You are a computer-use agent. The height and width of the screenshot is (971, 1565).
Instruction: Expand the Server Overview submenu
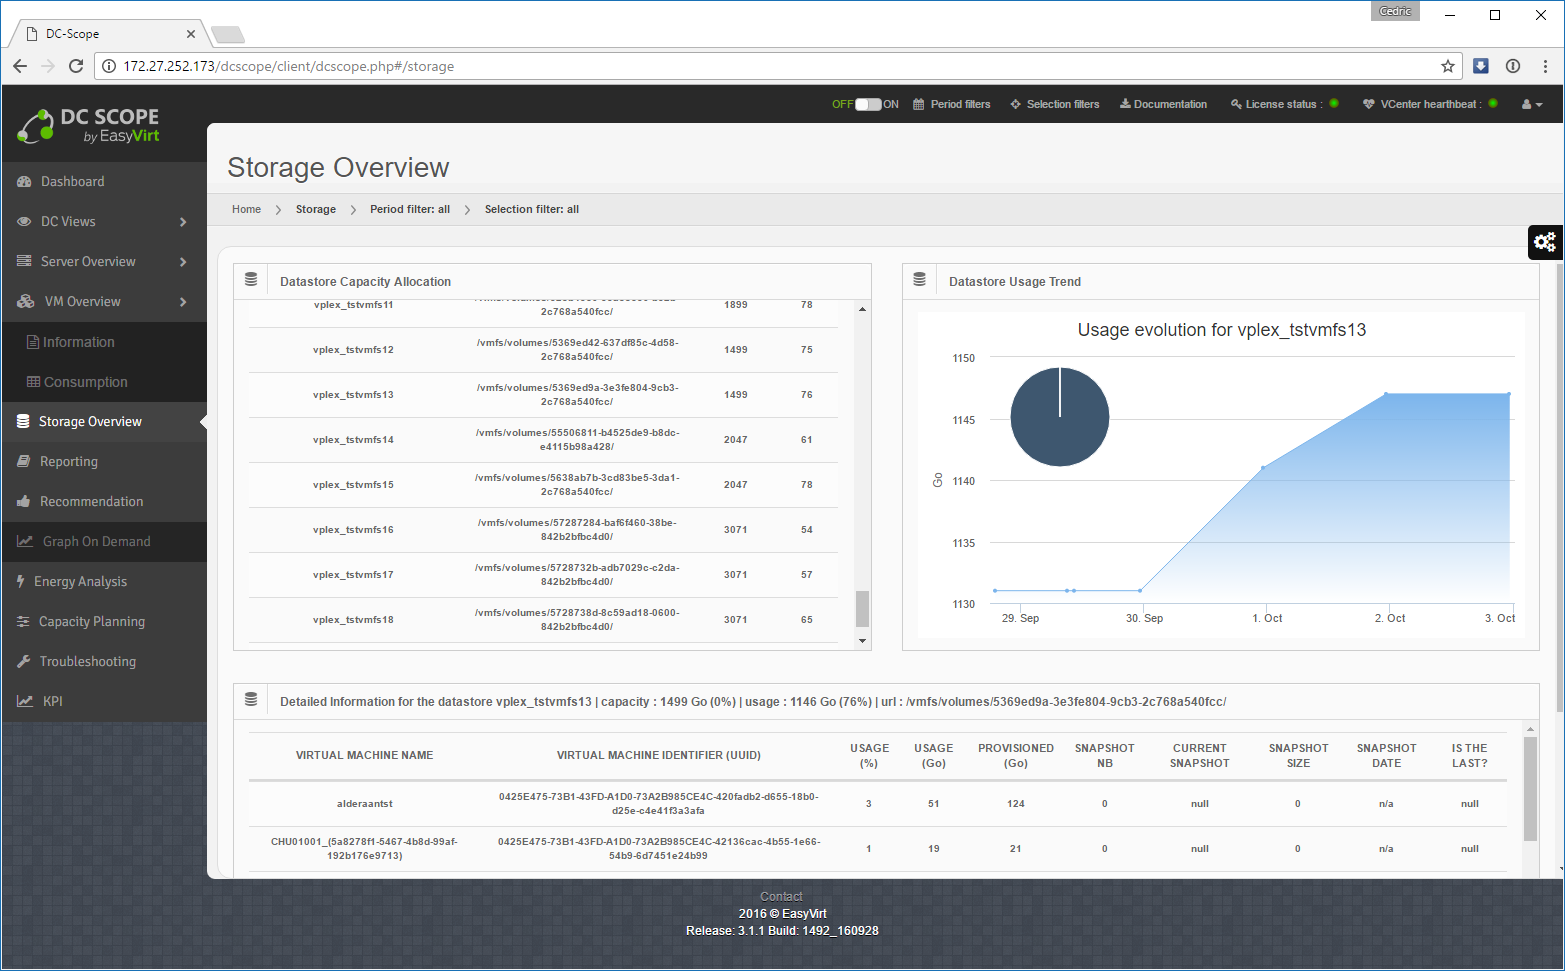pyautogui.click(x=183, y=262)
